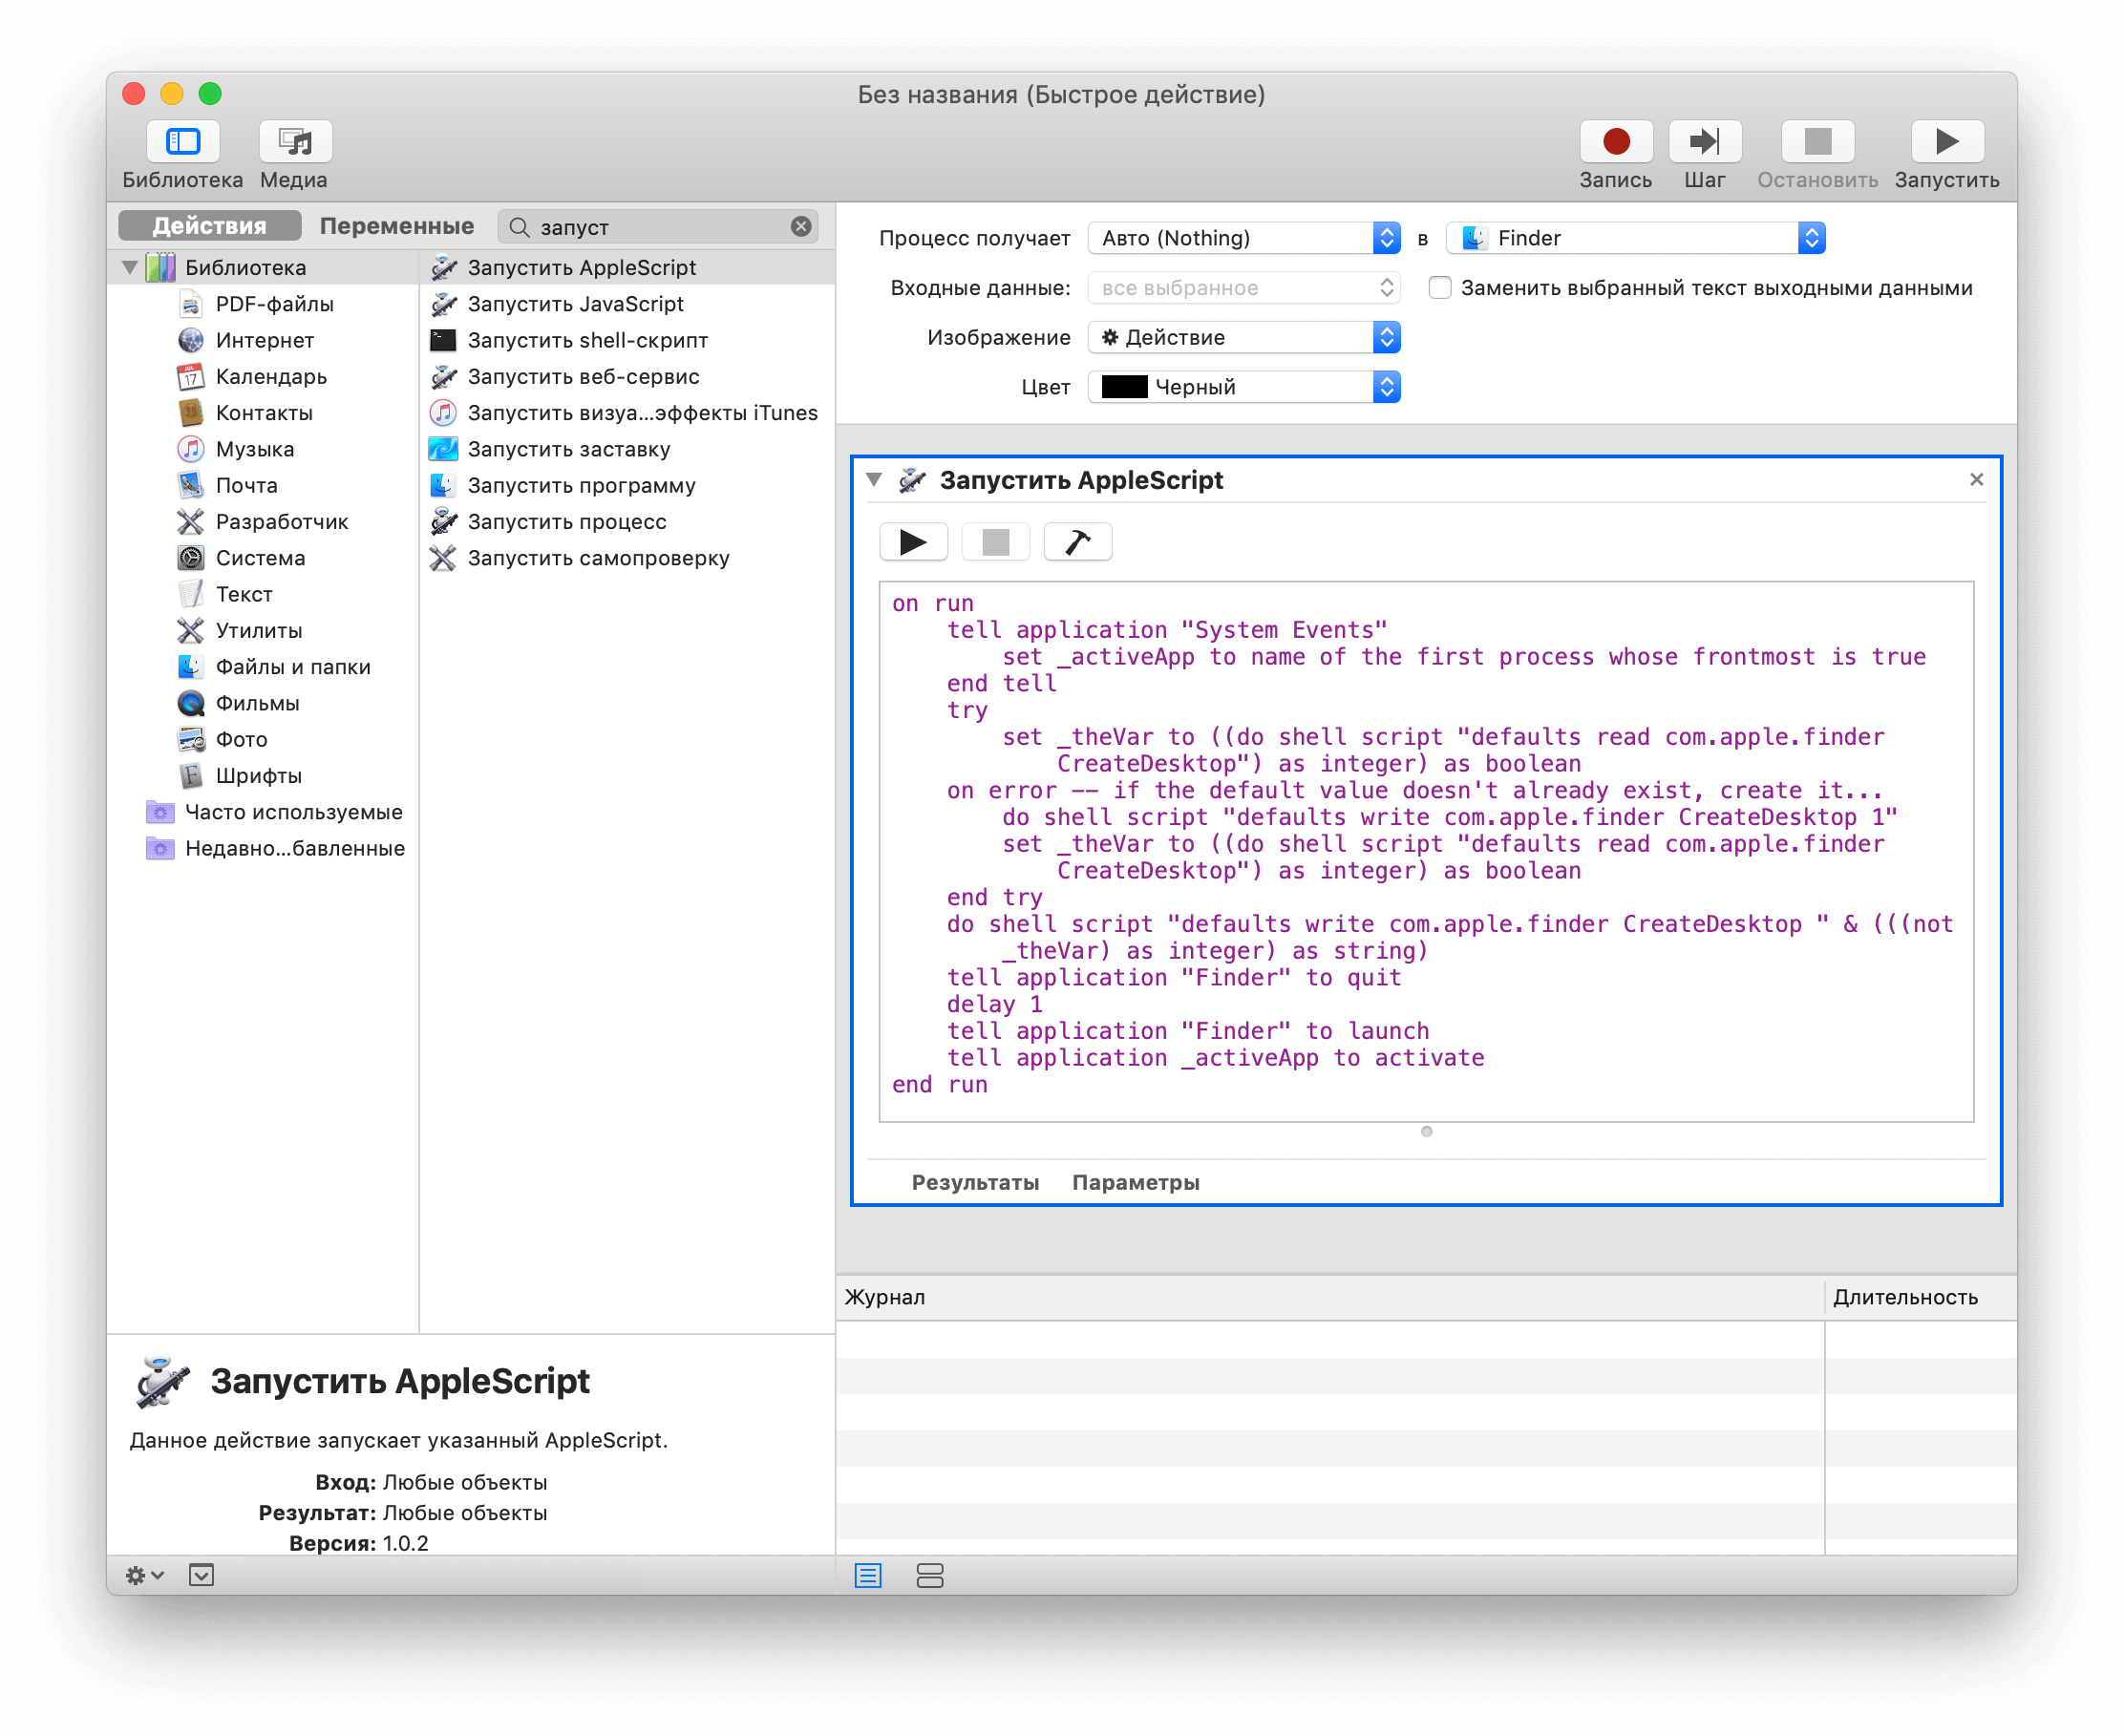Select Запустить AppleScript in actions list
The height and width of the screenshot is (1736, 2124).
627,267
